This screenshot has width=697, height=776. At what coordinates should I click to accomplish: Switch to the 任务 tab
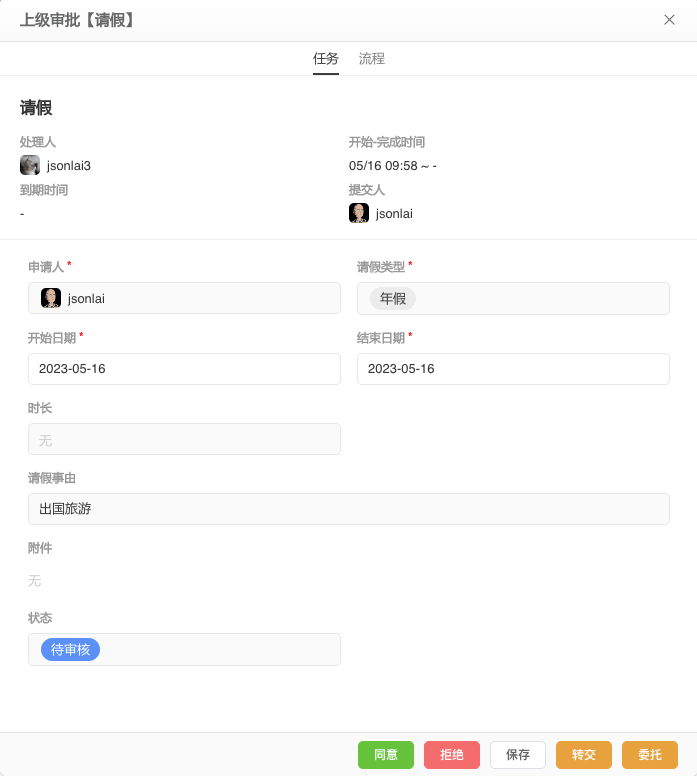pyautogui.click(x=326, y=59)
